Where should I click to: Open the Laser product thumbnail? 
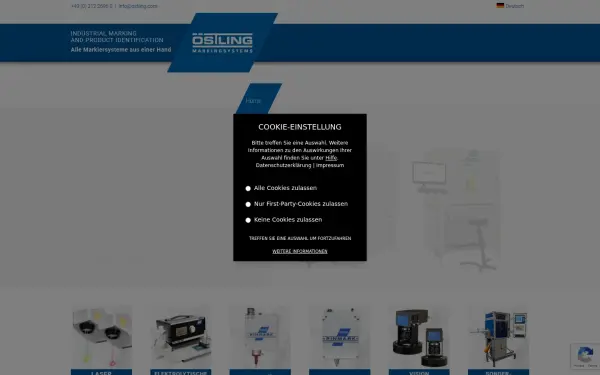coord(101,337)
